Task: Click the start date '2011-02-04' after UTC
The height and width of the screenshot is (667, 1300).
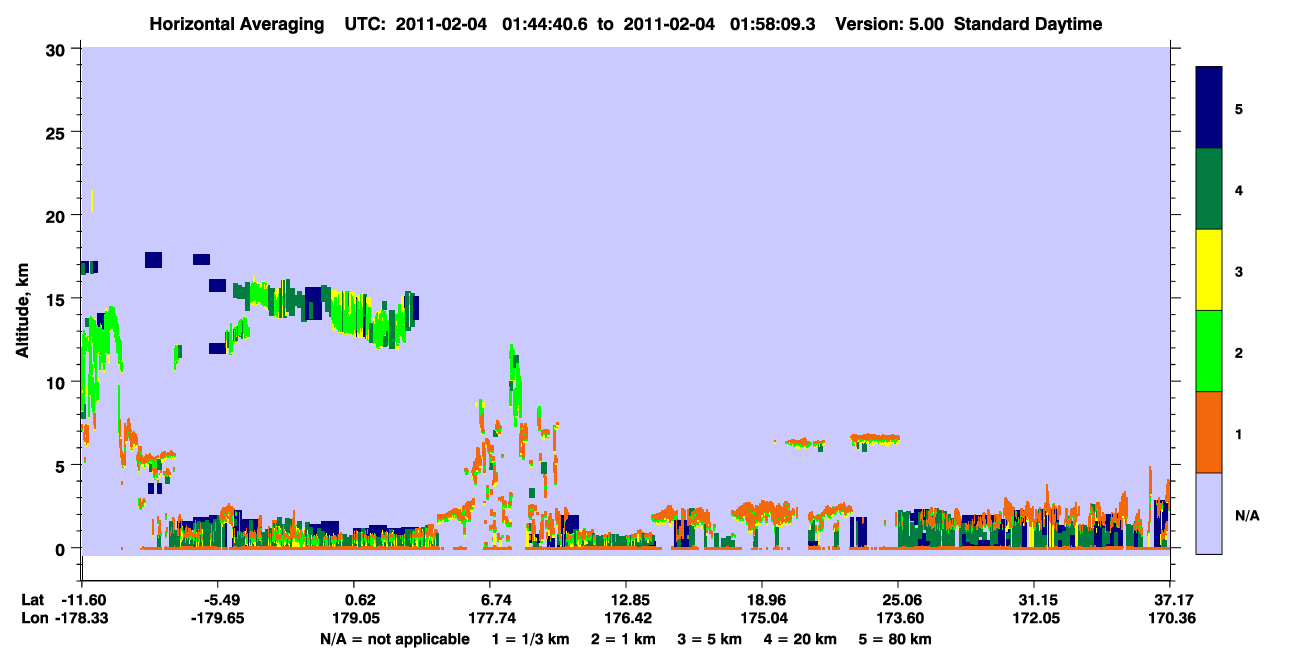Action: coord(441,24)
